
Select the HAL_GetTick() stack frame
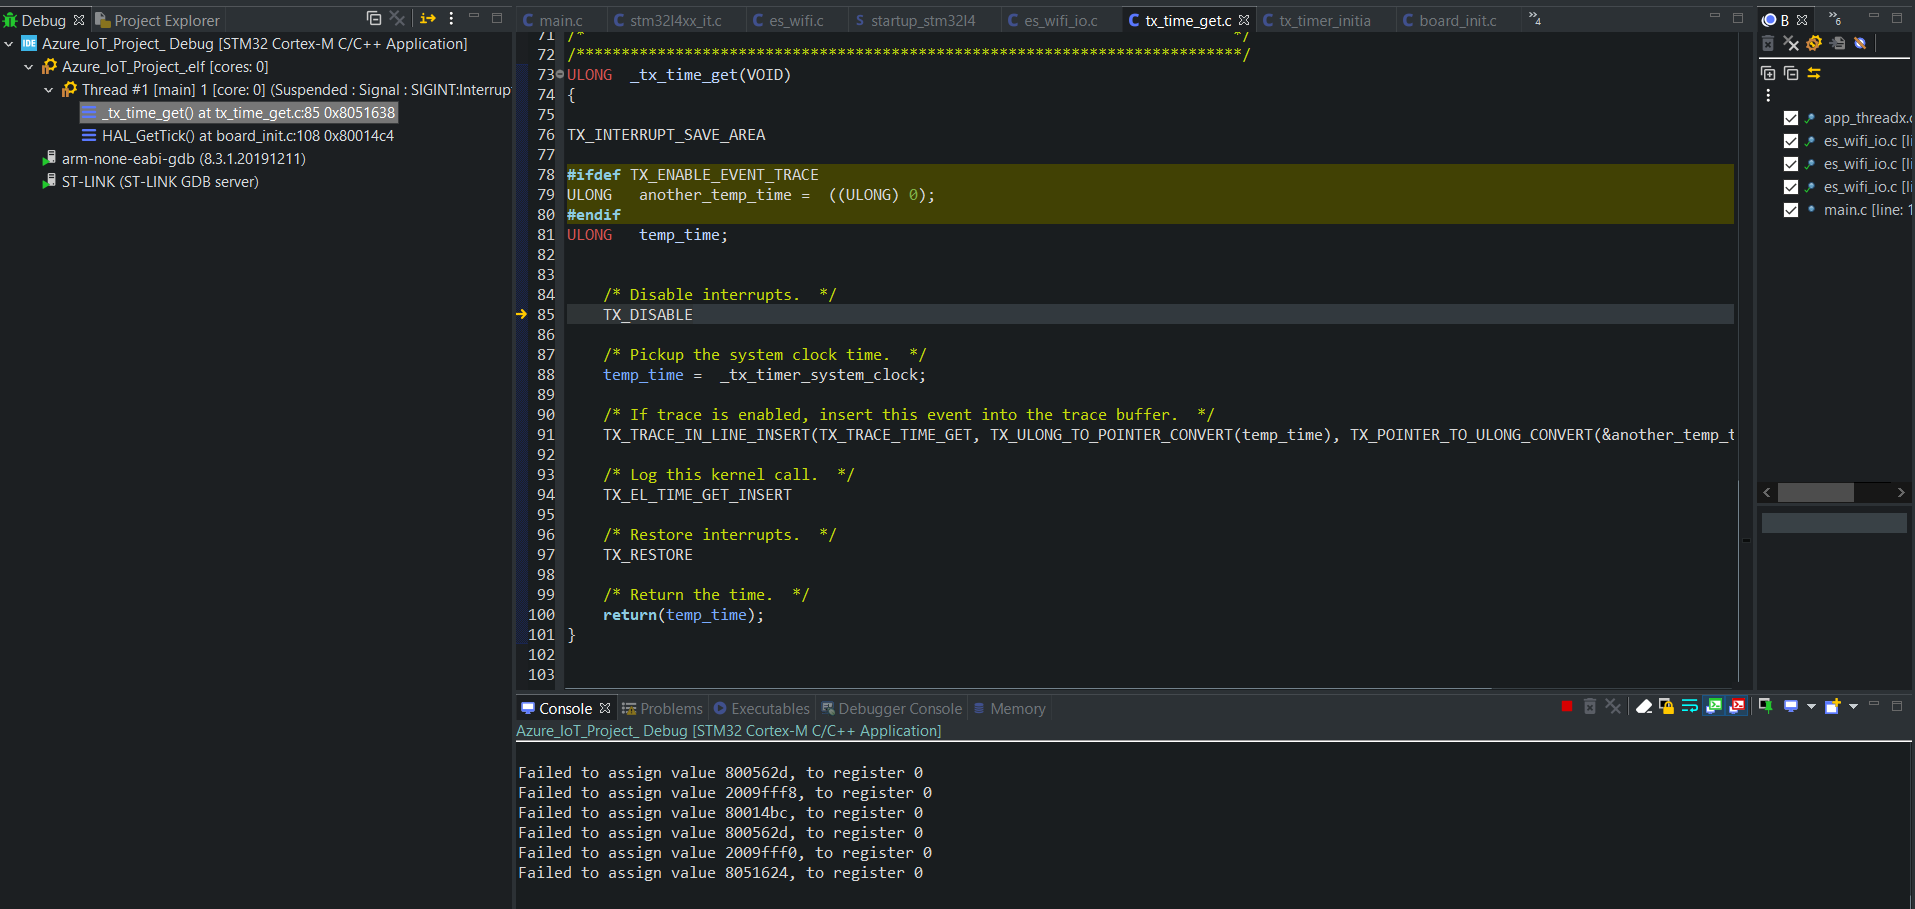pyautogui.click(x=238, y=136)
